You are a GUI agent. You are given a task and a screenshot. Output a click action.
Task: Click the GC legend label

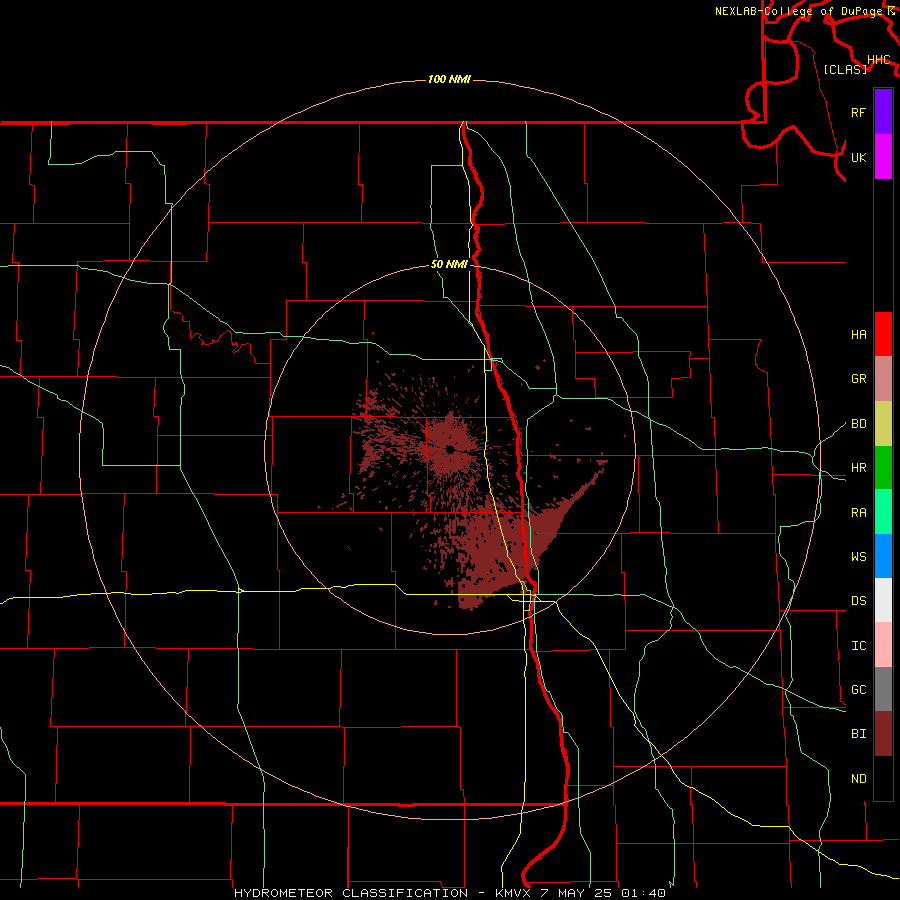(859, 690)
